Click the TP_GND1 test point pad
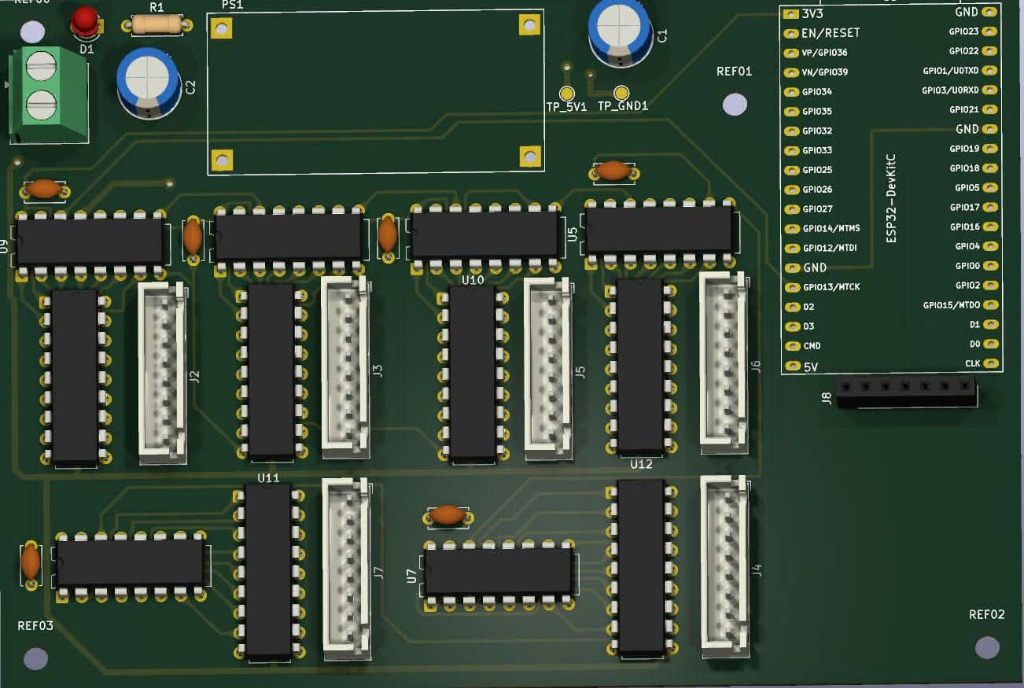 coord(622,93)
